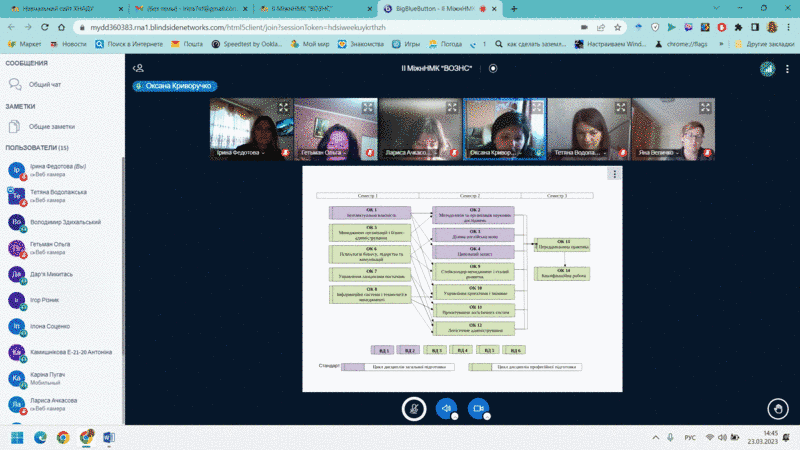Bookmark this page with star icon

[x=617, y=27]
